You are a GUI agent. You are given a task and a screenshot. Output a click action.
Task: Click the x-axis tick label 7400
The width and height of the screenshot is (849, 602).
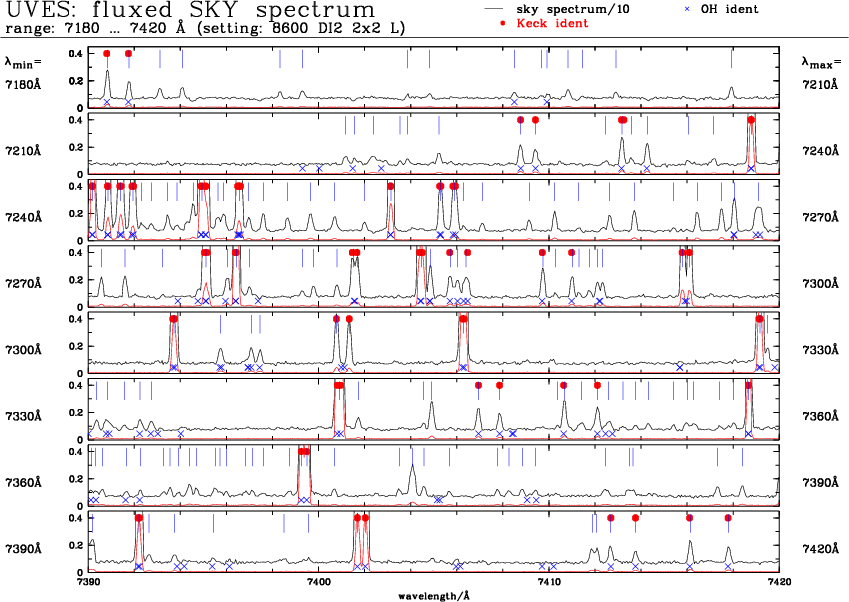[x=318, y=582]
